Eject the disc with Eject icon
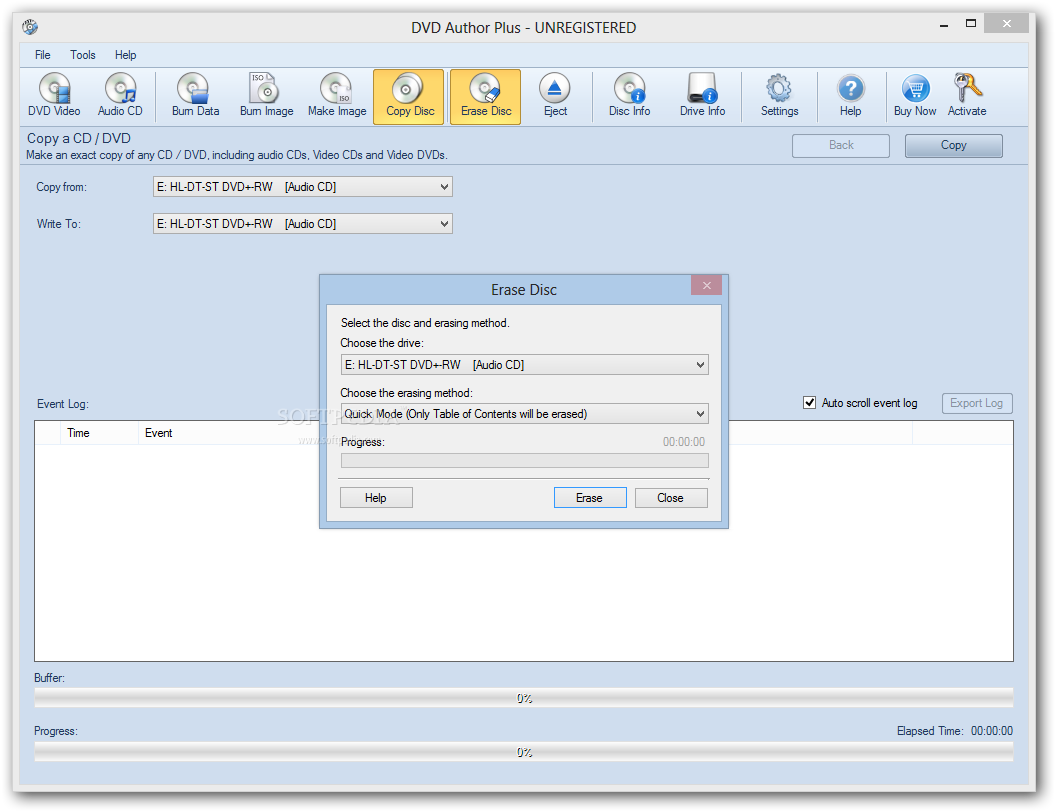 coord(555,96)
